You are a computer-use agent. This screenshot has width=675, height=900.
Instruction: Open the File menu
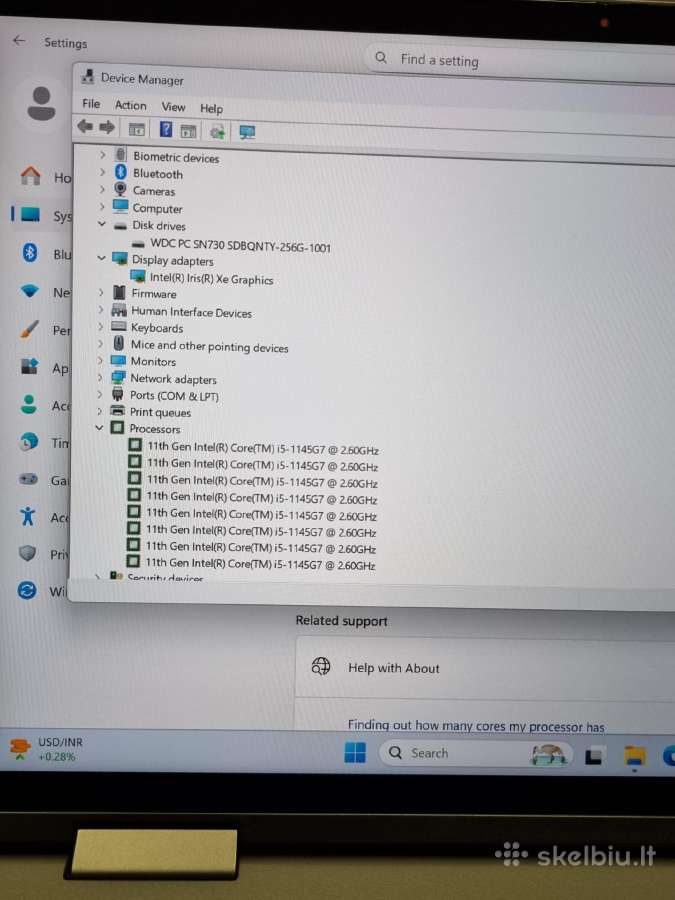[x=91, y=103]
